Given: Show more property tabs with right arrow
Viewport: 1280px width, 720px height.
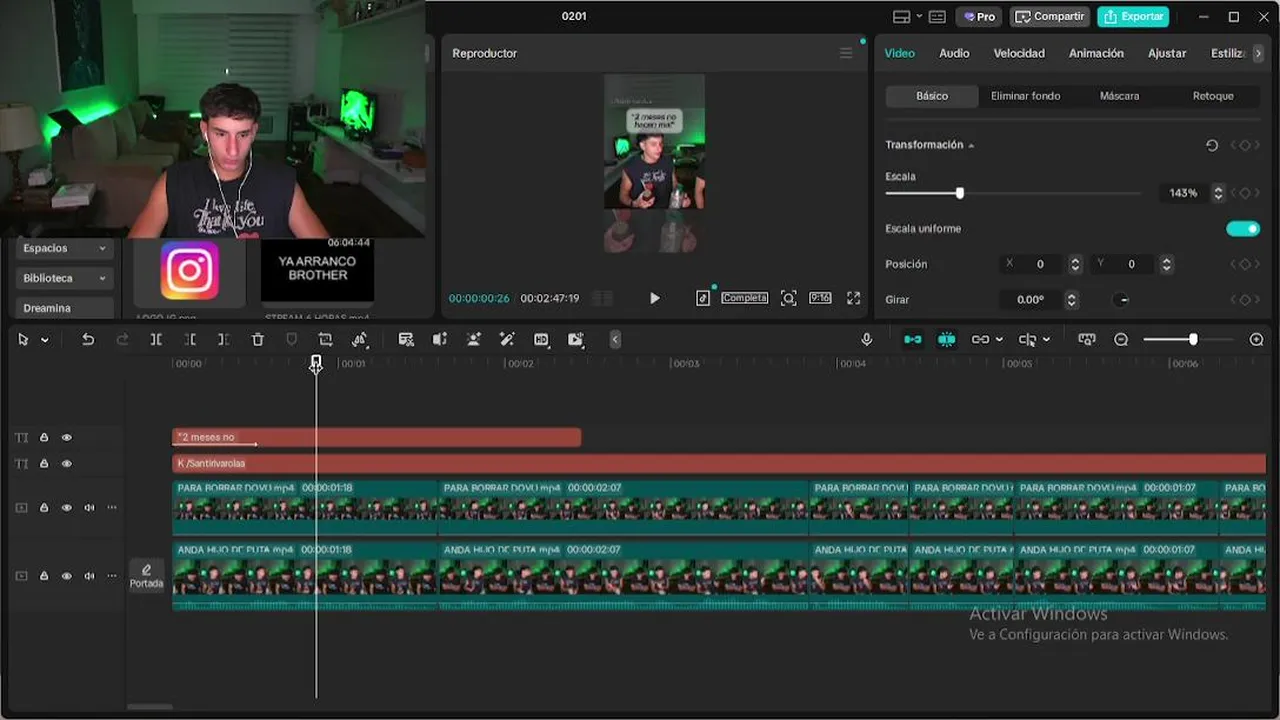Looking at the screenshot, I should coord(1257,53).
